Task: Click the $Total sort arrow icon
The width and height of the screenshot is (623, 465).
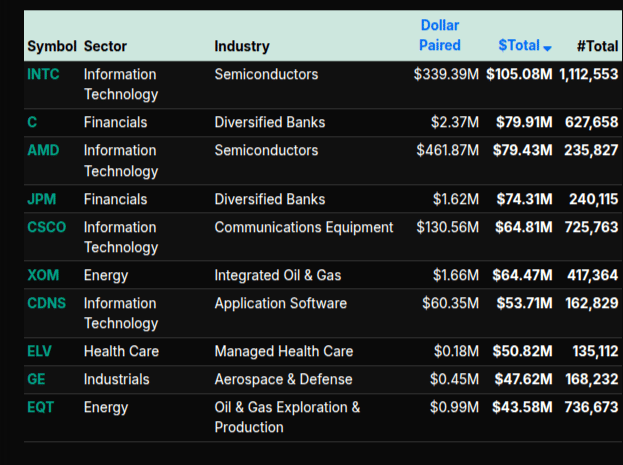Action: tap(548, 47)
